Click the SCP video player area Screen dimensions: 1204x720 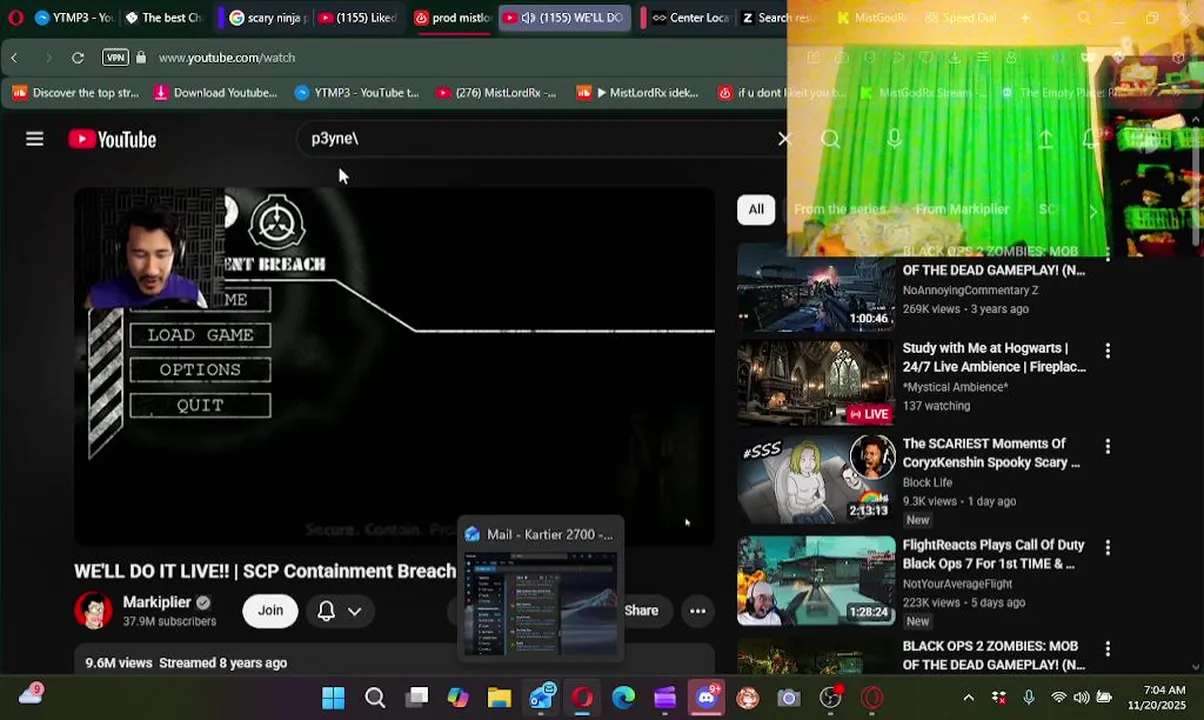[395, 367]
